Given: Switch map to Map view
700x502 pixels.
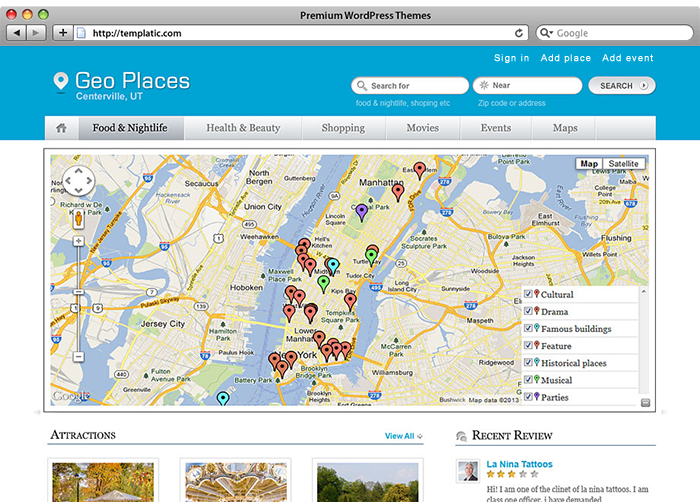Looking at the screenshot, I should 589,164.
